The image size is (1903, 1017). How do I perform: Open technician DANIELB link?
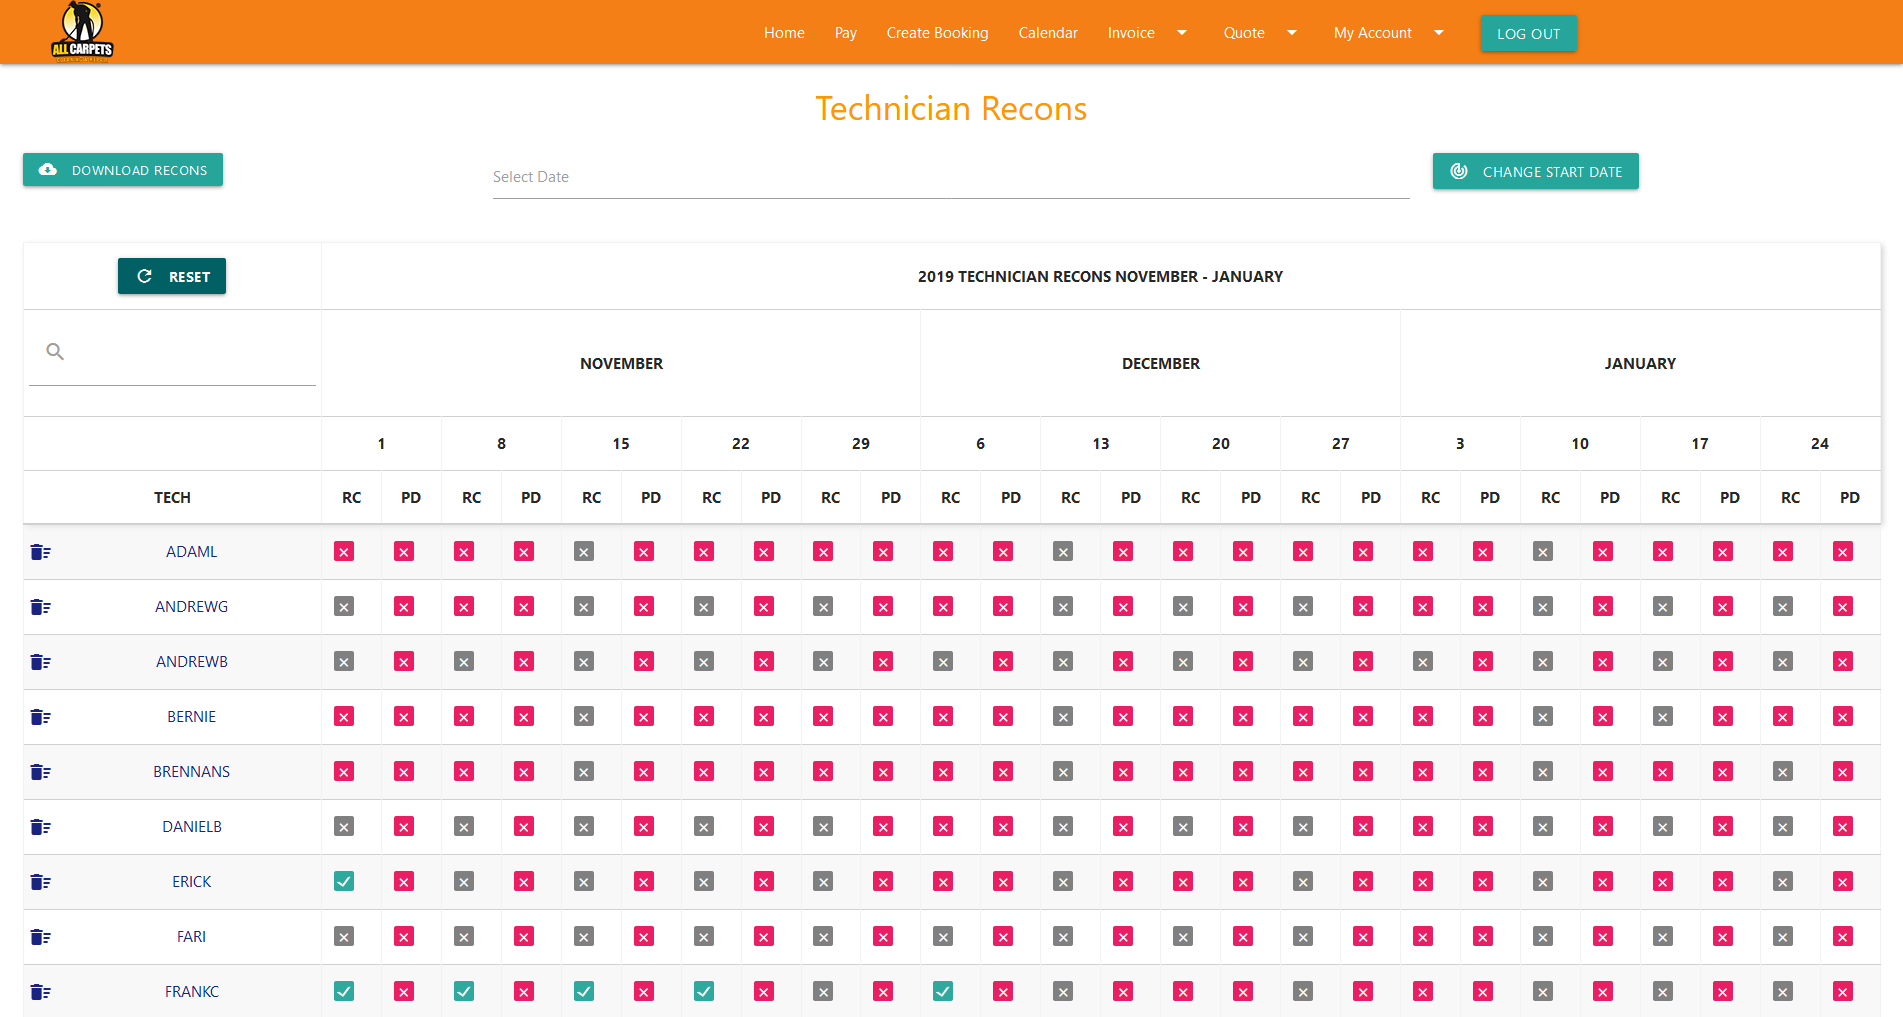pos(191,827)
